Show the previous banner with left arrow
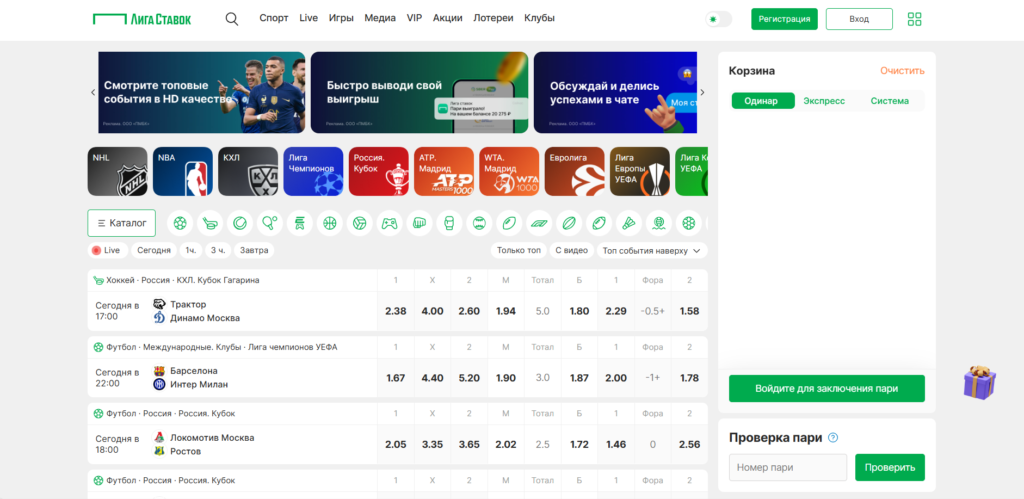1024x499 pixels. point(93,93)
